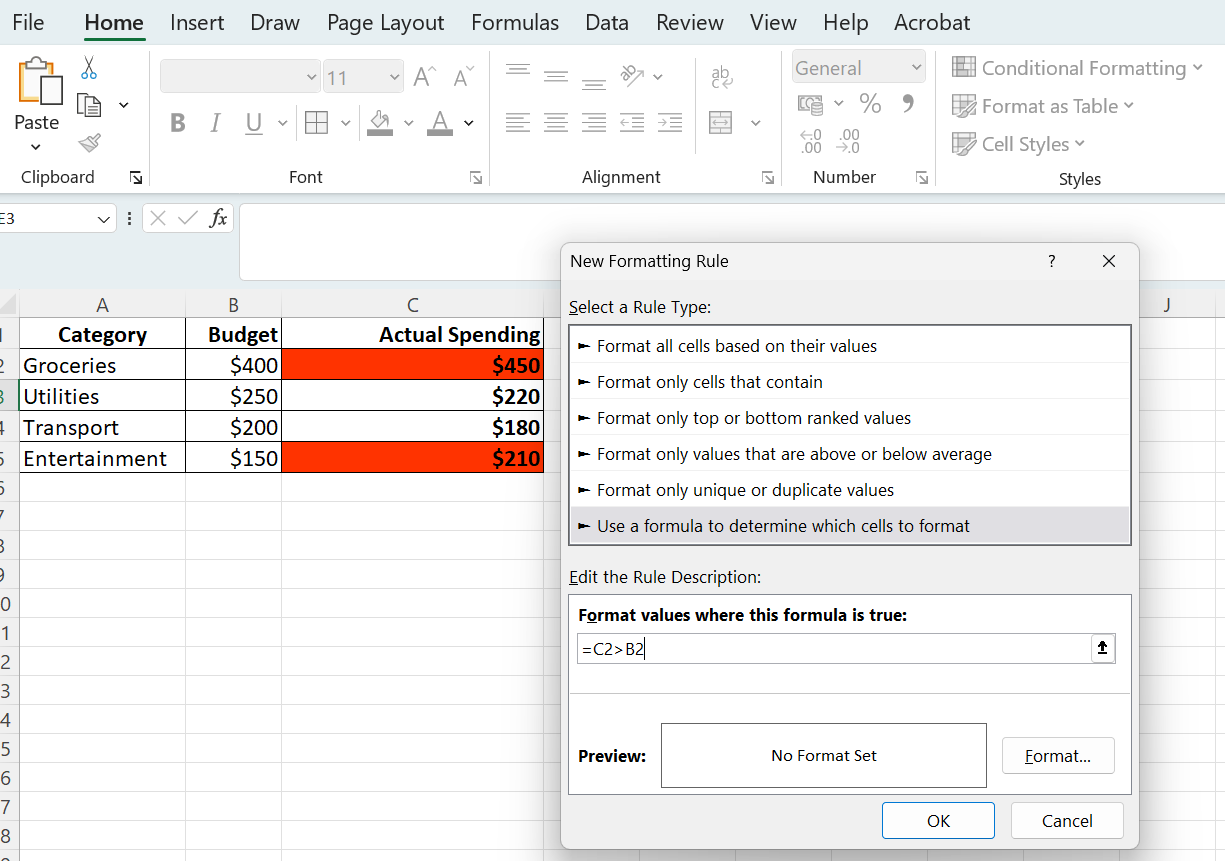The width and height of the screenshot is (1225, 861).
Task: Align text left
Action: pos(518,123)
